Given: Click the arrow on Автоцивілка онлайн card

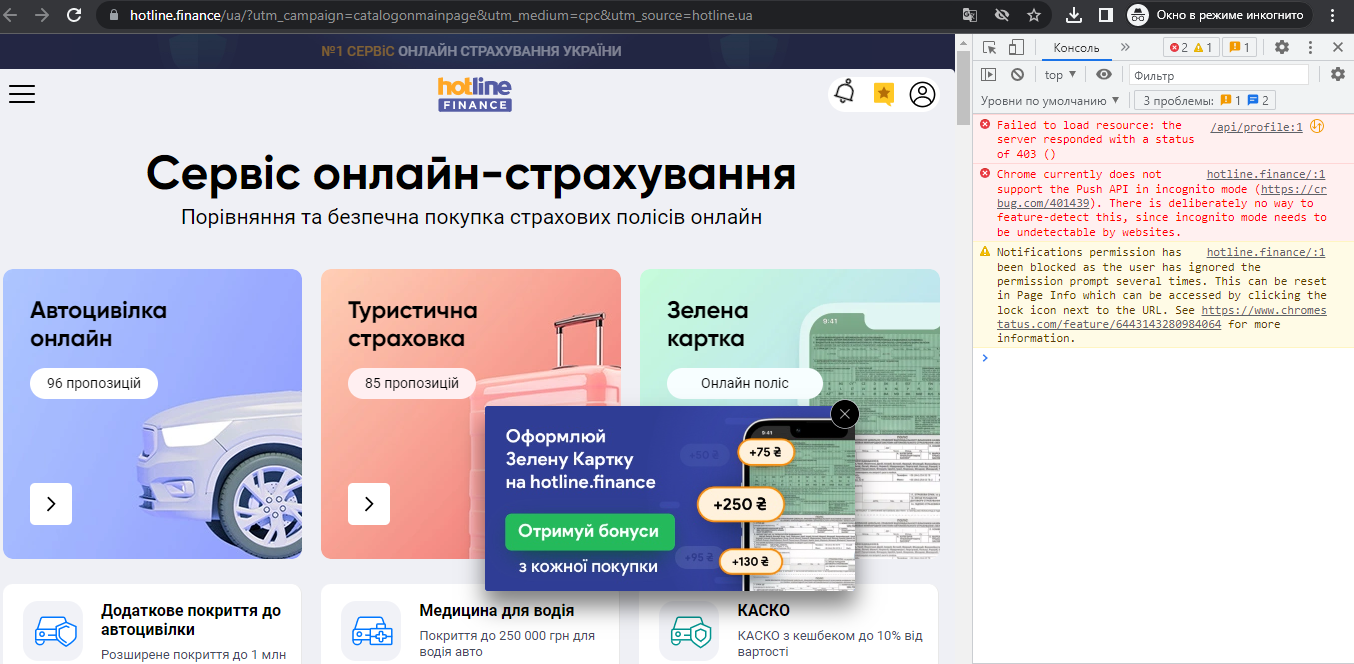Looking at the screenshot, I should coord(51,504).
